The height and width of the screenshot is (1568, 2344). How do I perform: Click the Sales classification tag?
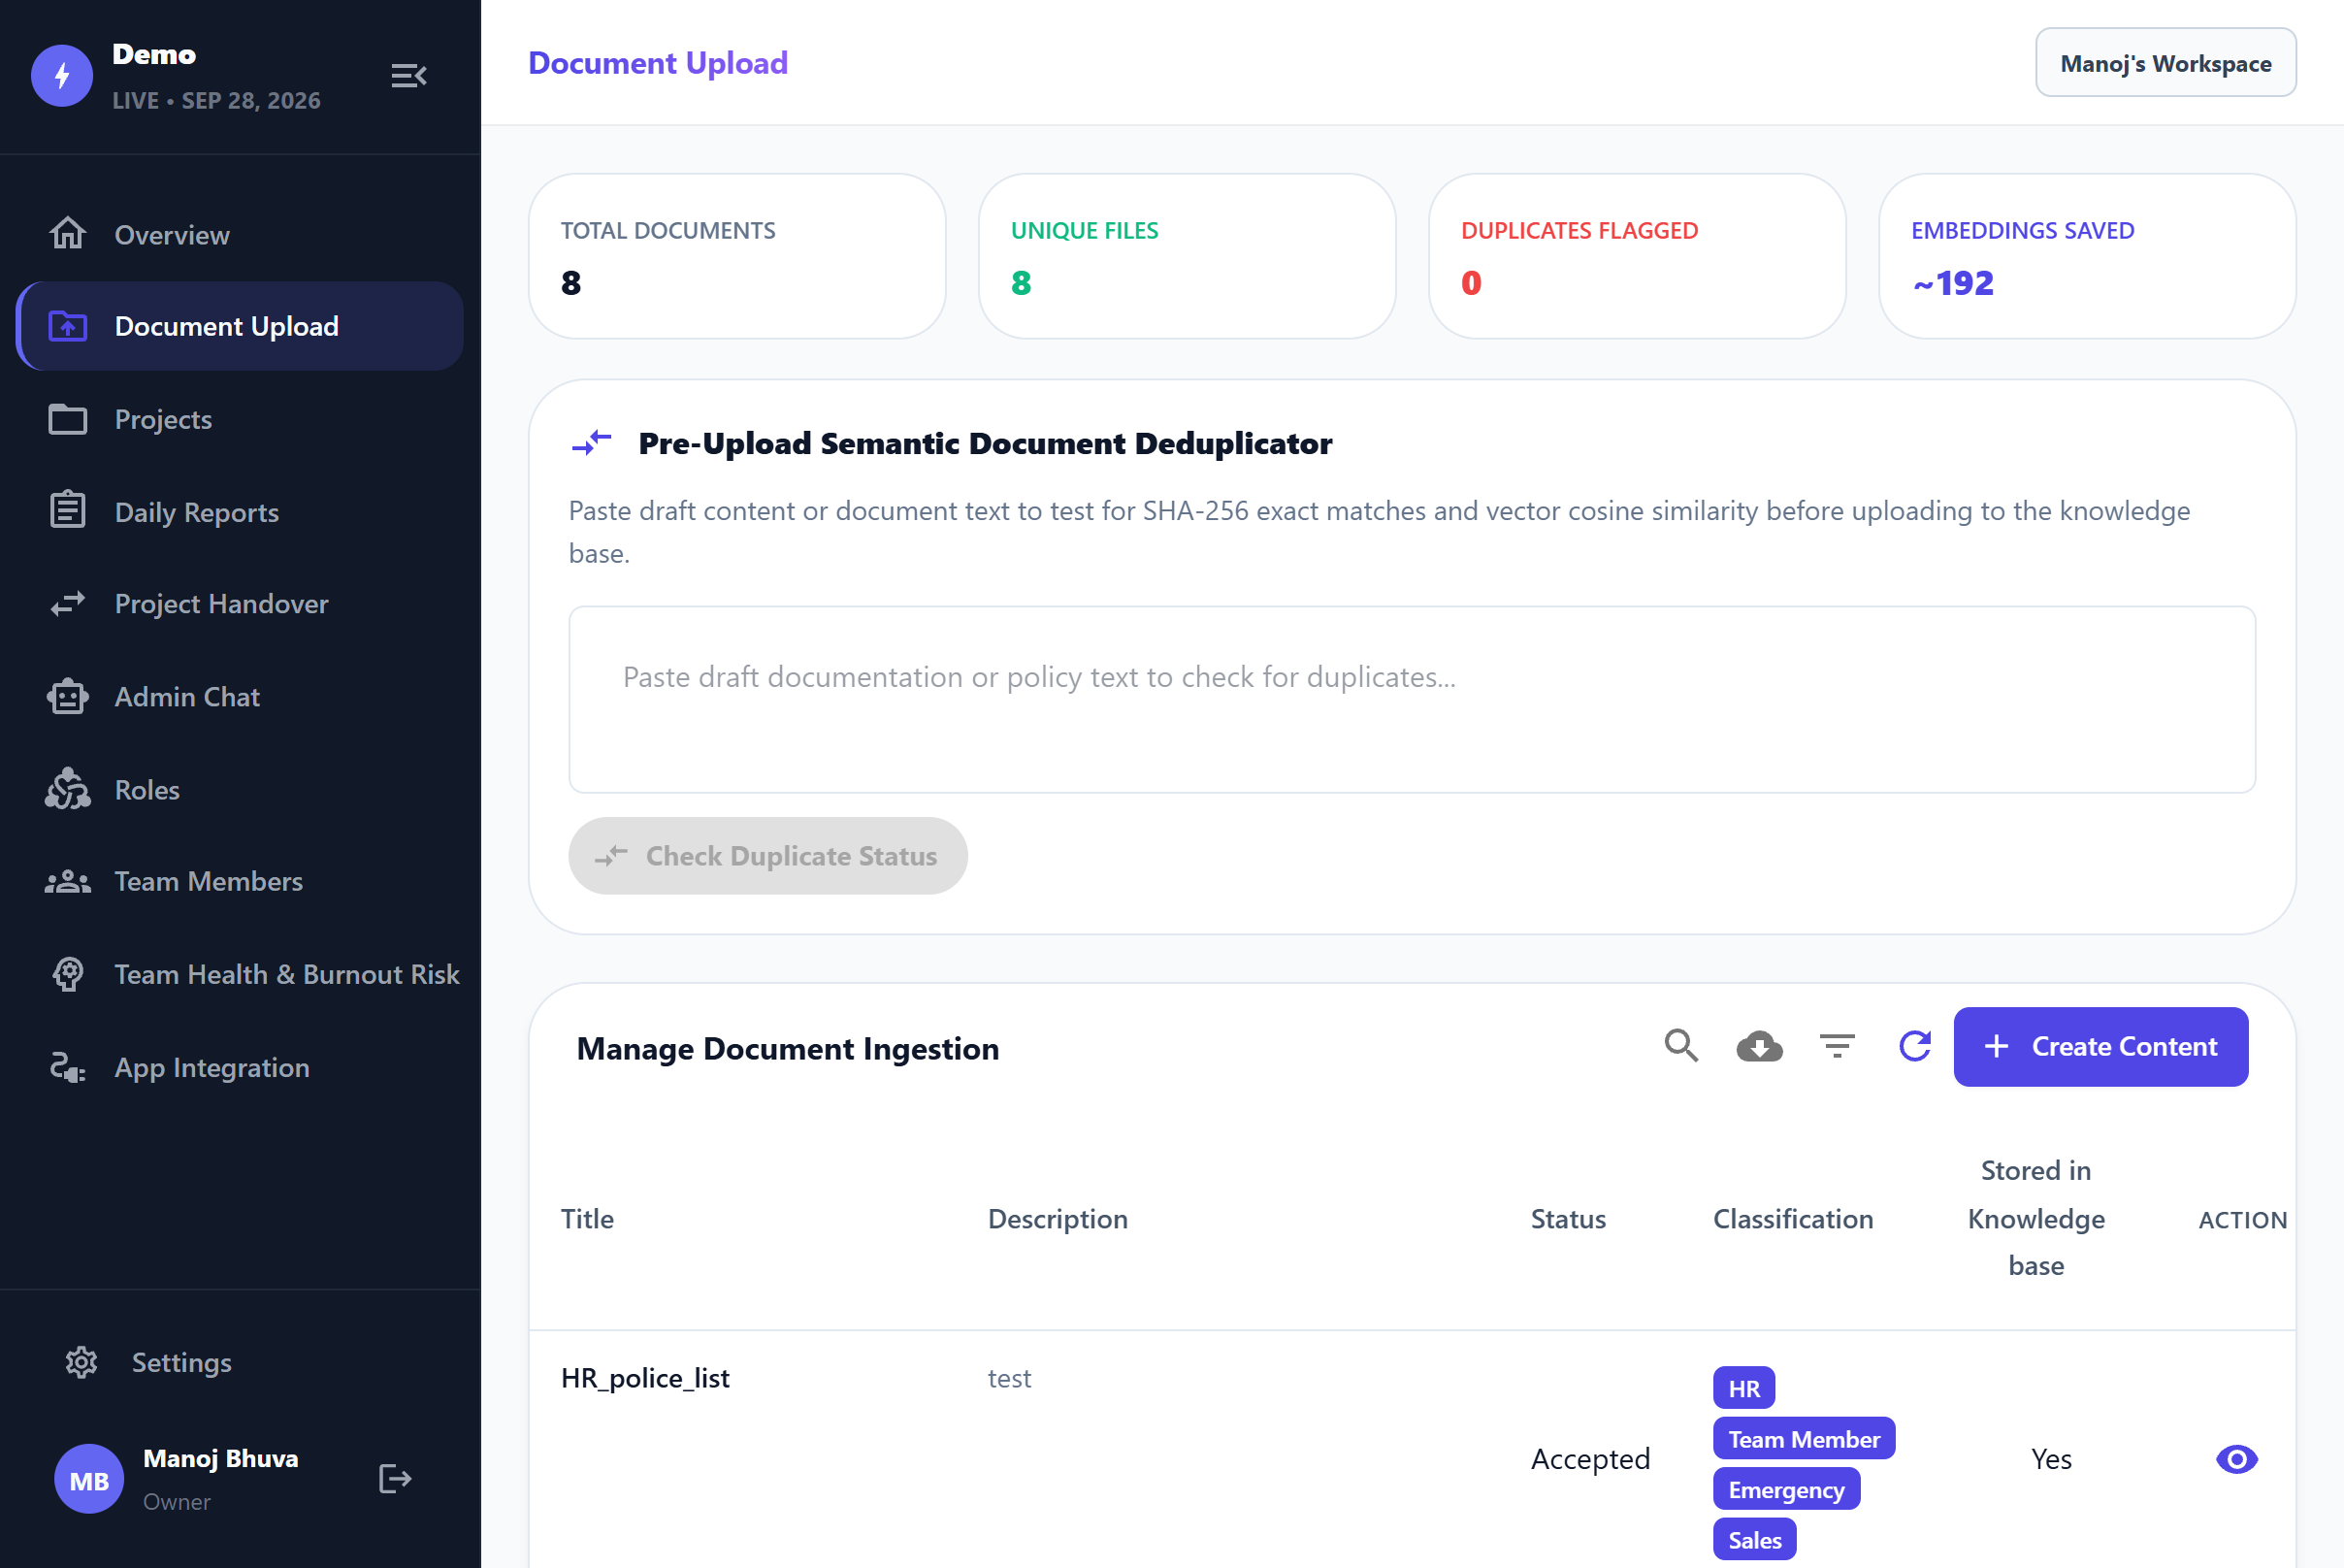[1754, 1539]
